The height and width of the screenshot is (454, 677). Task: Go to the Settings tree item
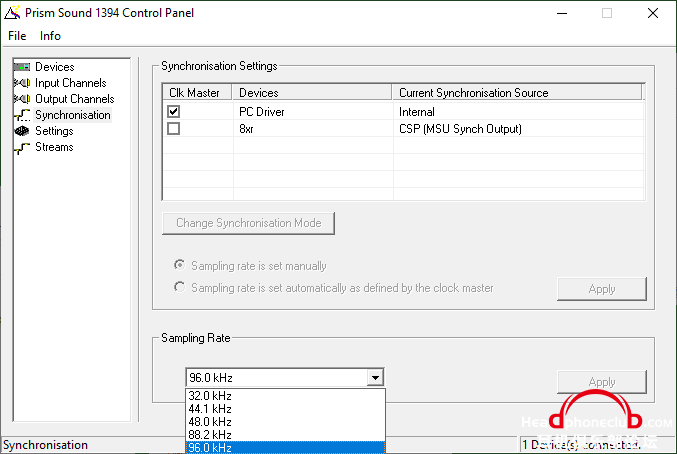54,131
